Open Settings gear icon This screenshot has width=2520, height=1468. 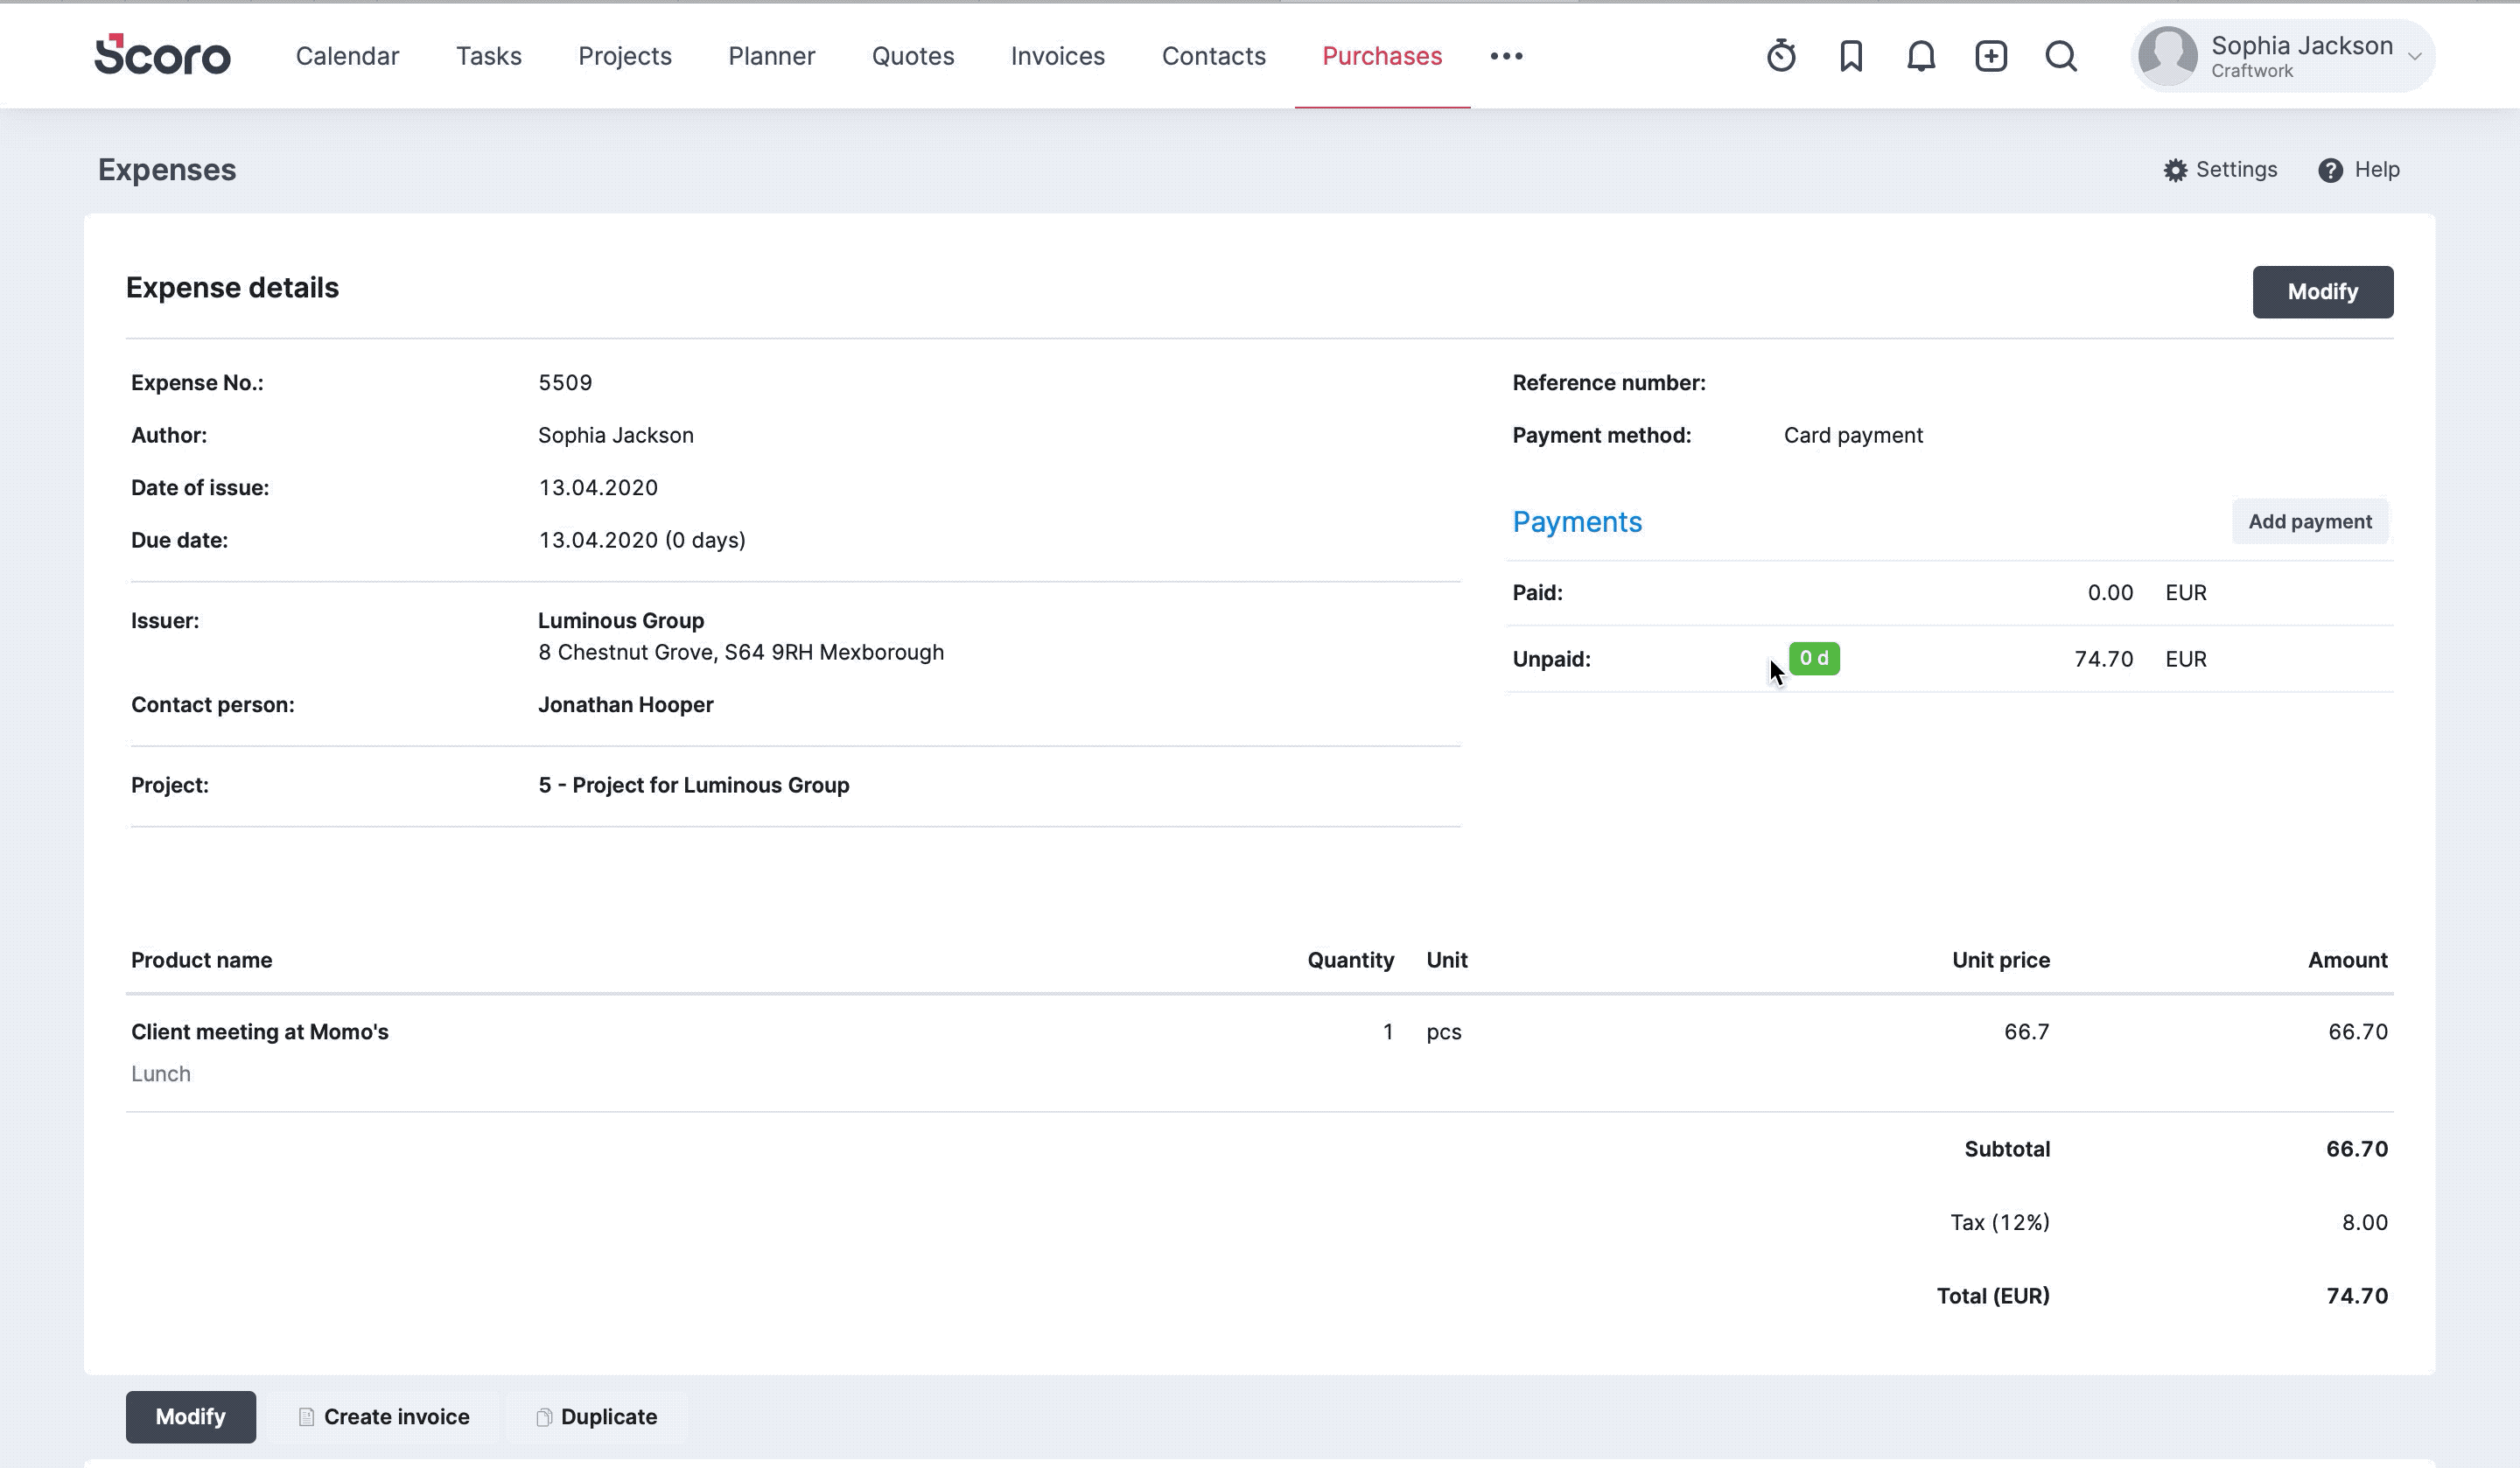coord(2175,170)
